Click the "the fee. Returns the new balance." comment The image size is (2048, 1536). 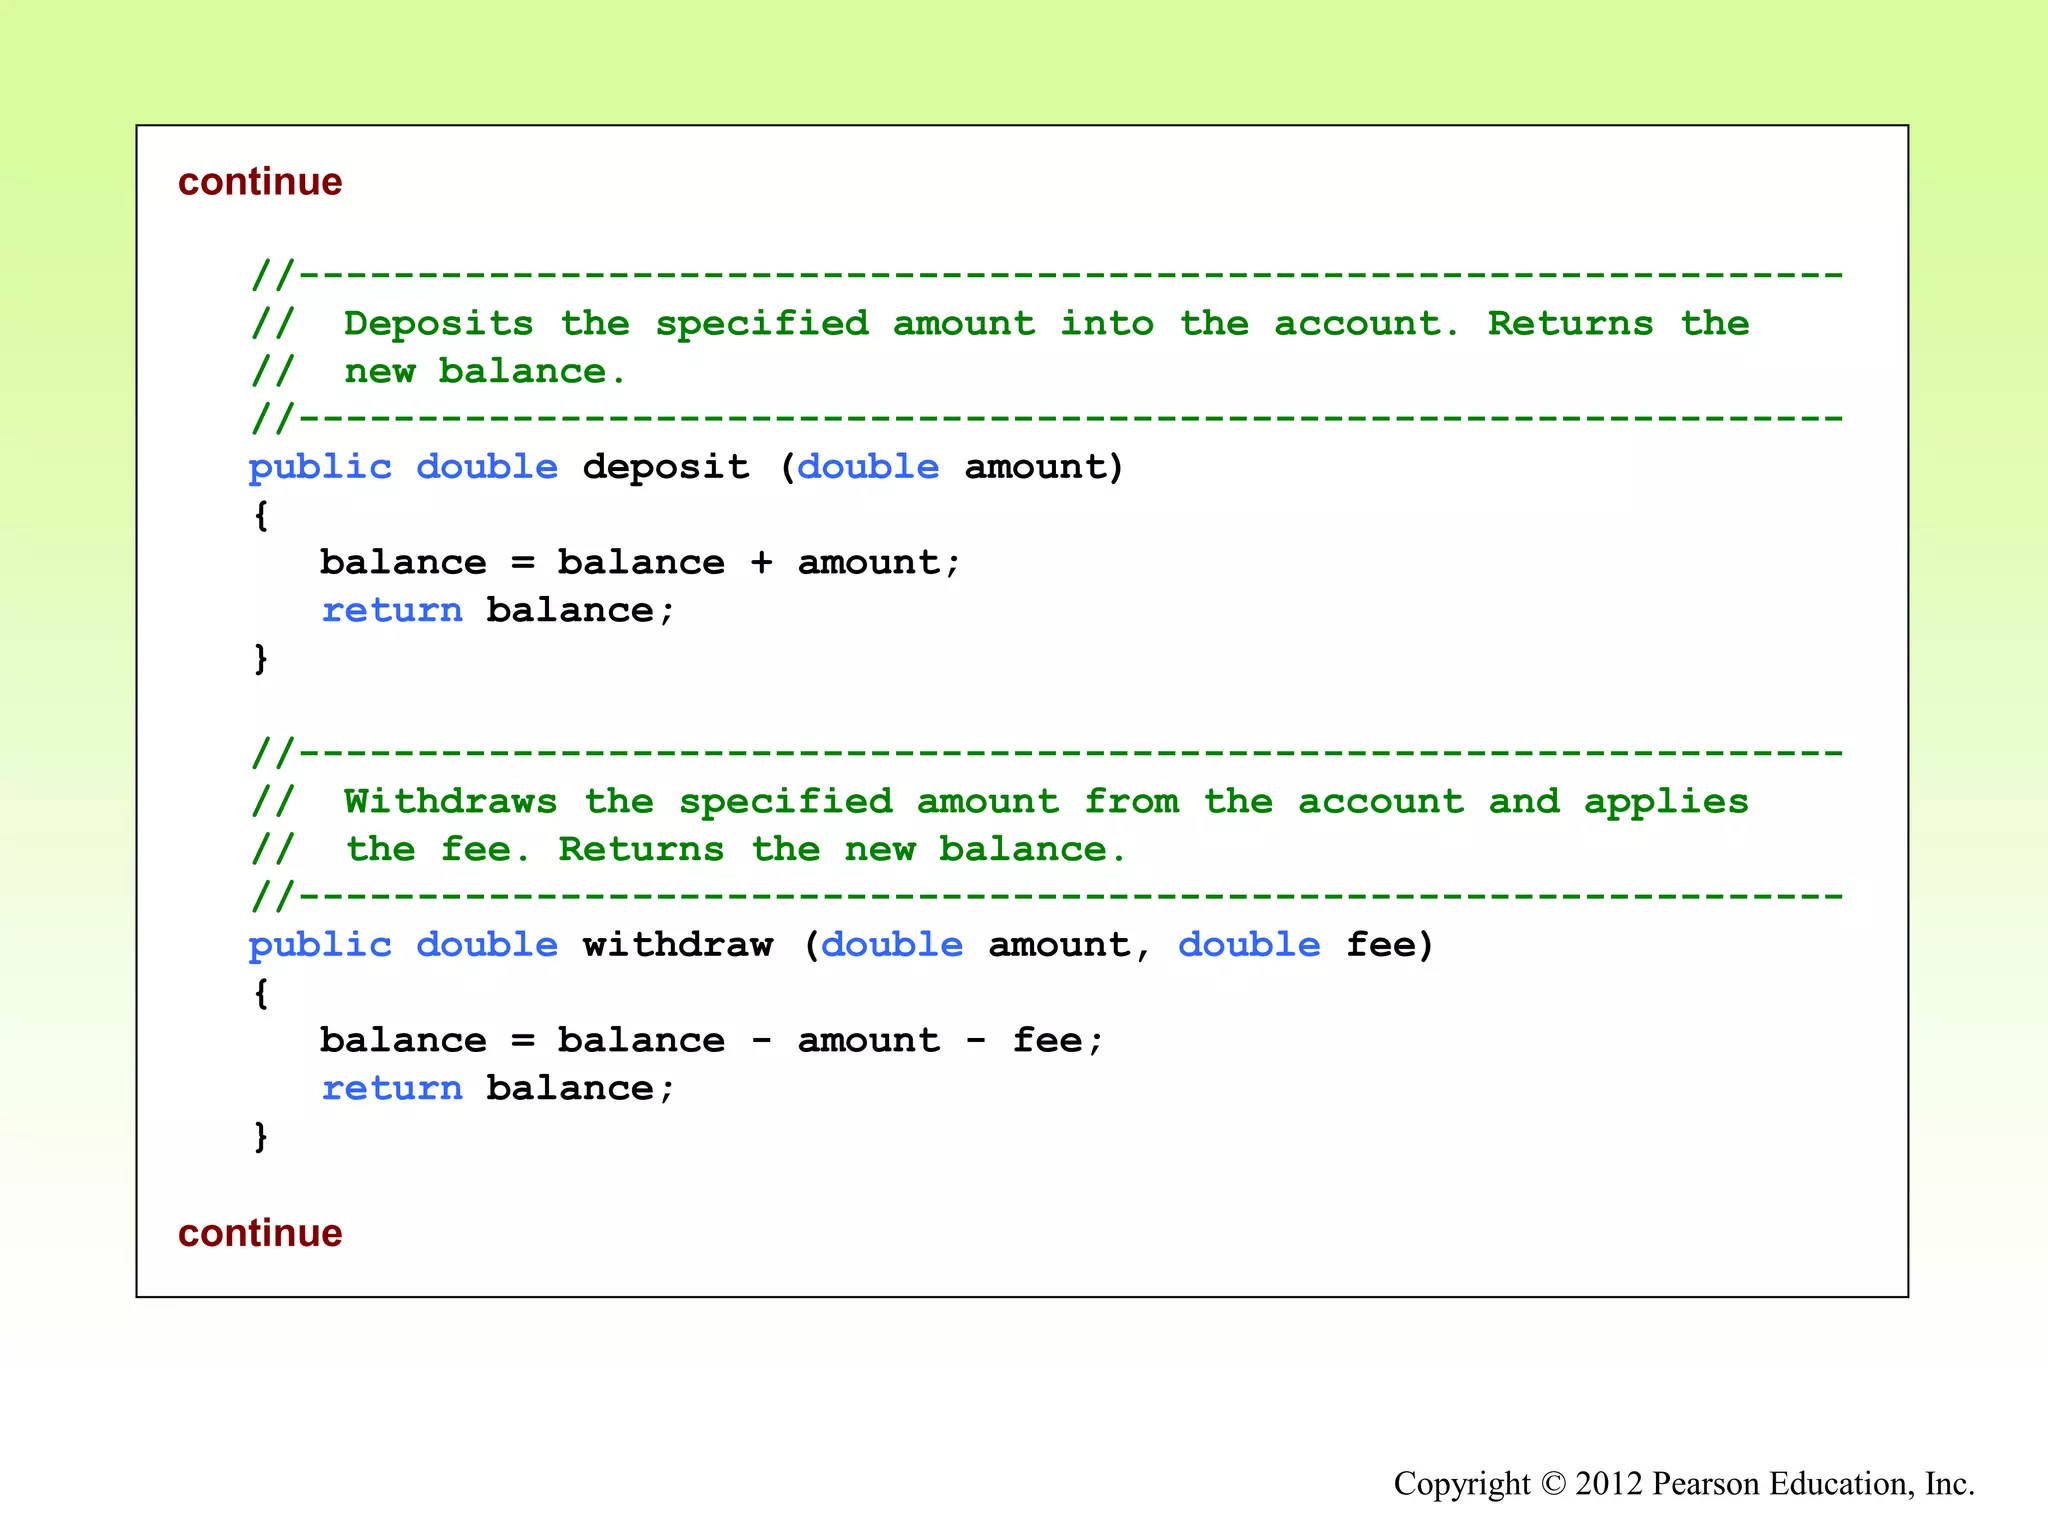pyautogui.click(x=736, y=850)
